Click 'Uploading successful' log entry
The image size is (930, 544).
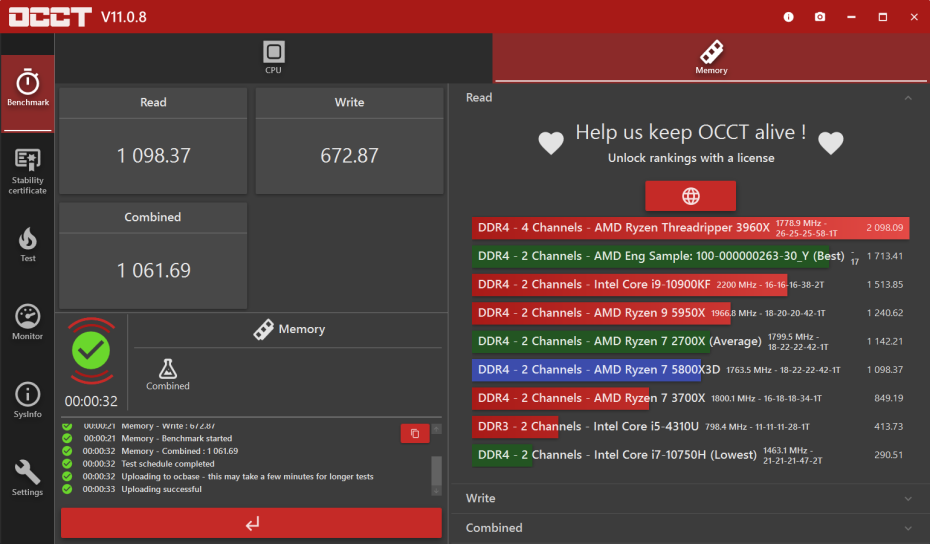(161, 489)
